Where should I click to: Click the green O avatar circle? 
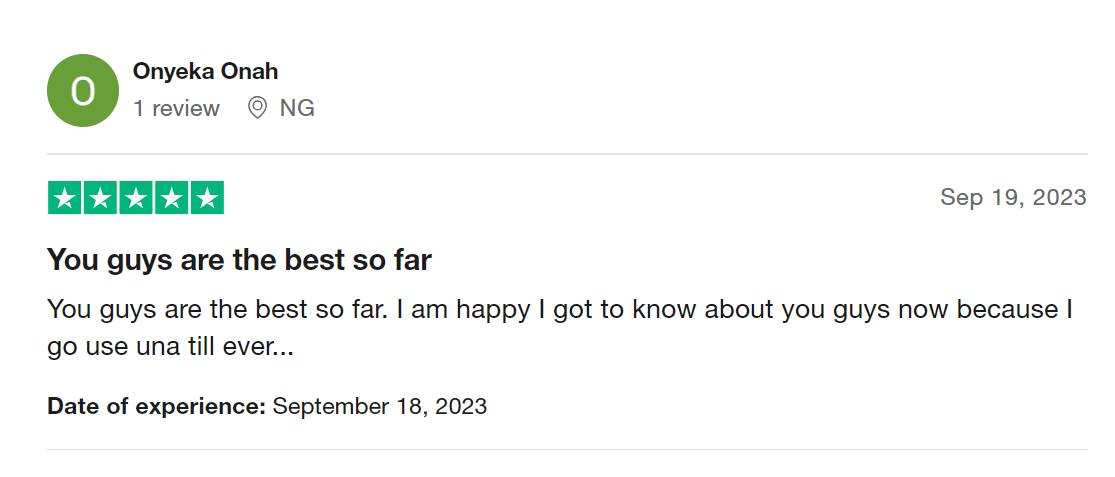click(83, 91)
